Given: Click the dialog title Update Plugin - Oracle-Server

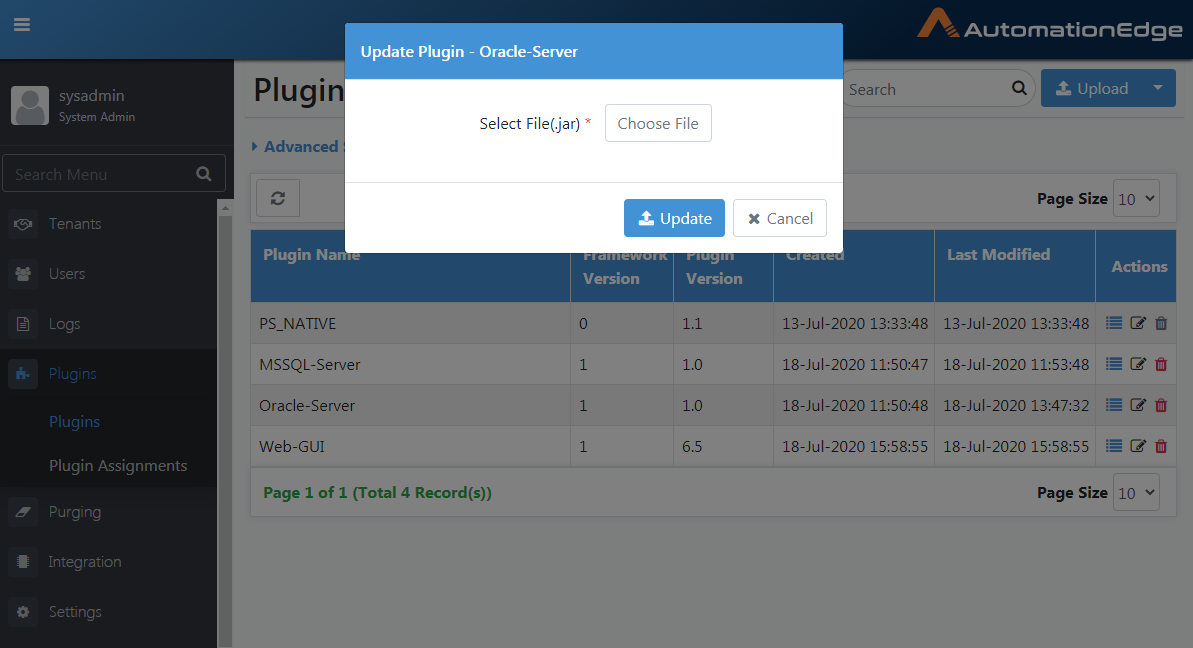Looking at the screenshot, I should click(469, 52).
